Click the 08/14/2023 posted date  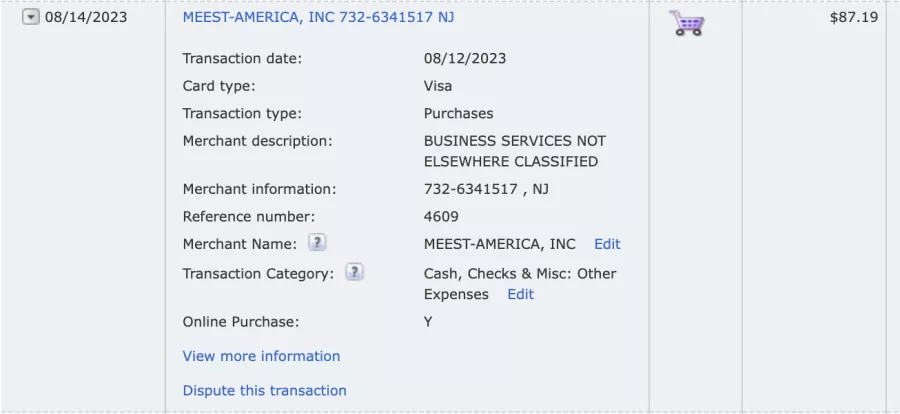click(x=86, y=17)
